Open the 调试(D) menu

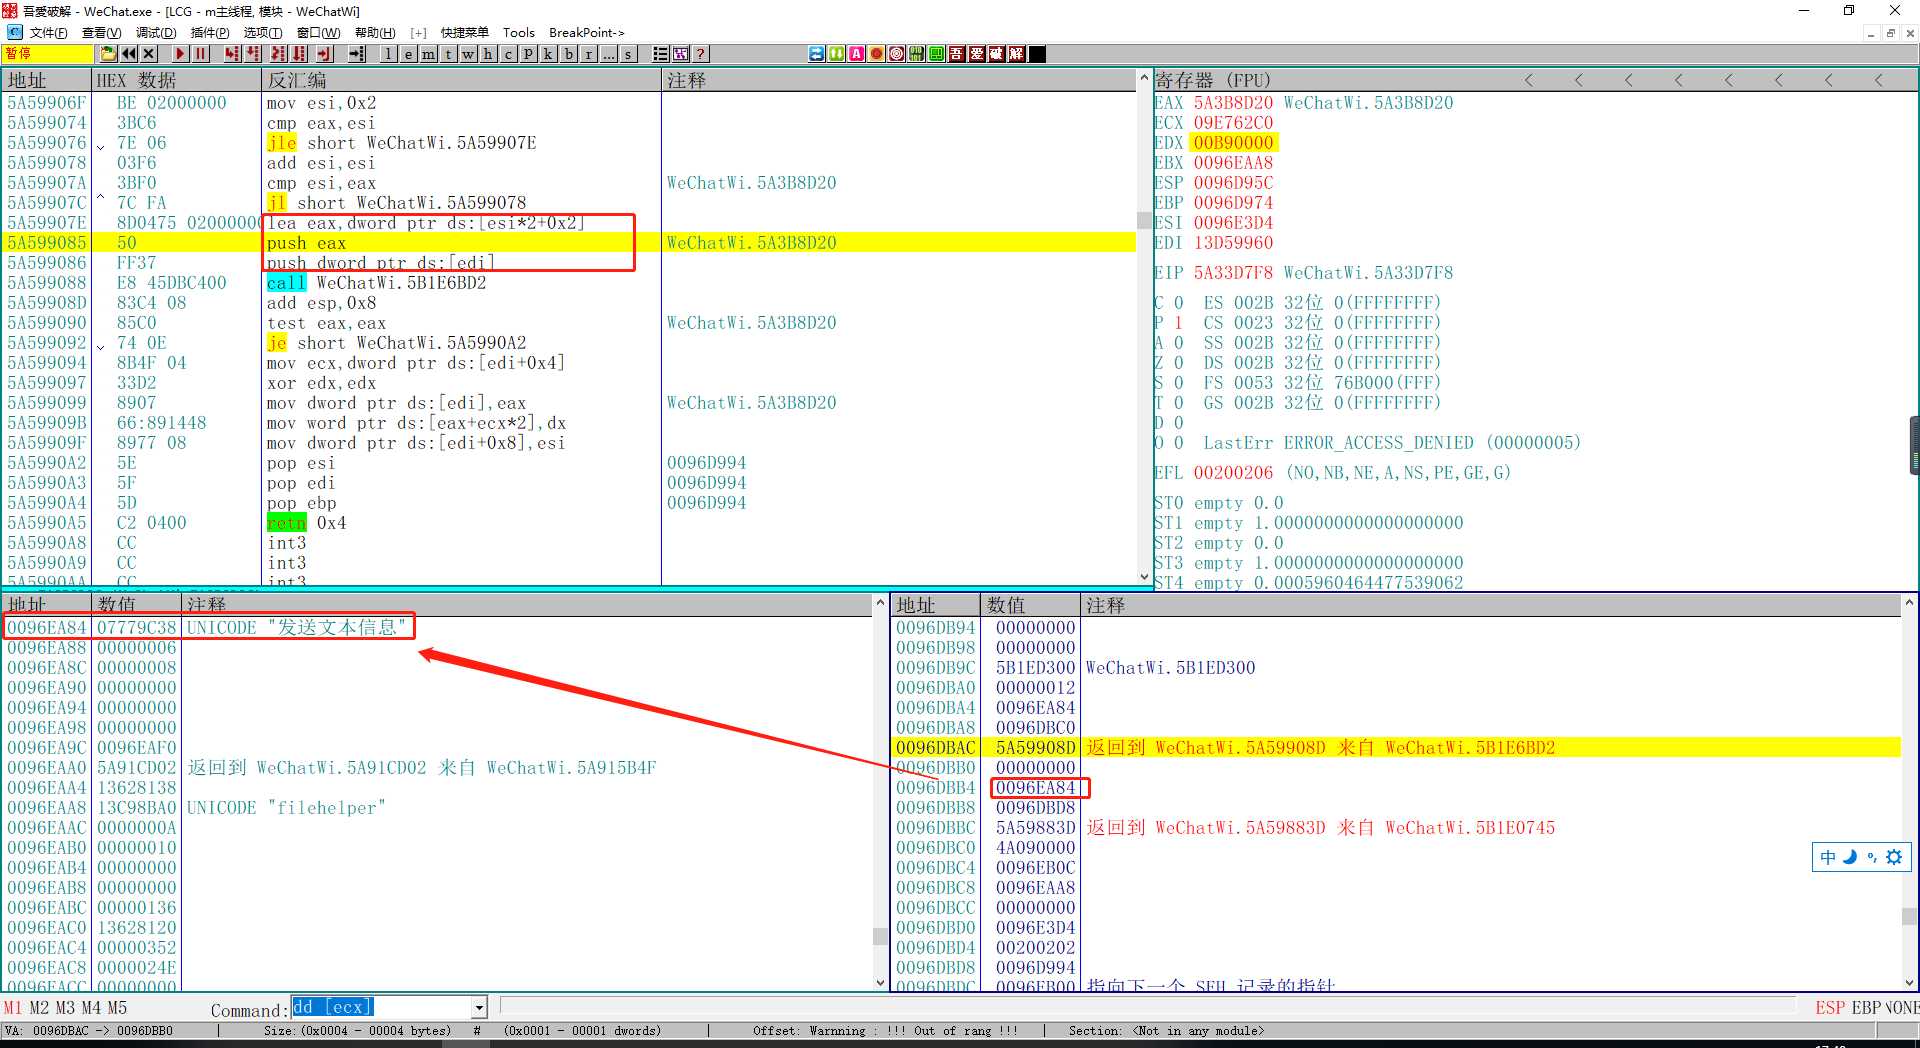click(x=155, y=33)
